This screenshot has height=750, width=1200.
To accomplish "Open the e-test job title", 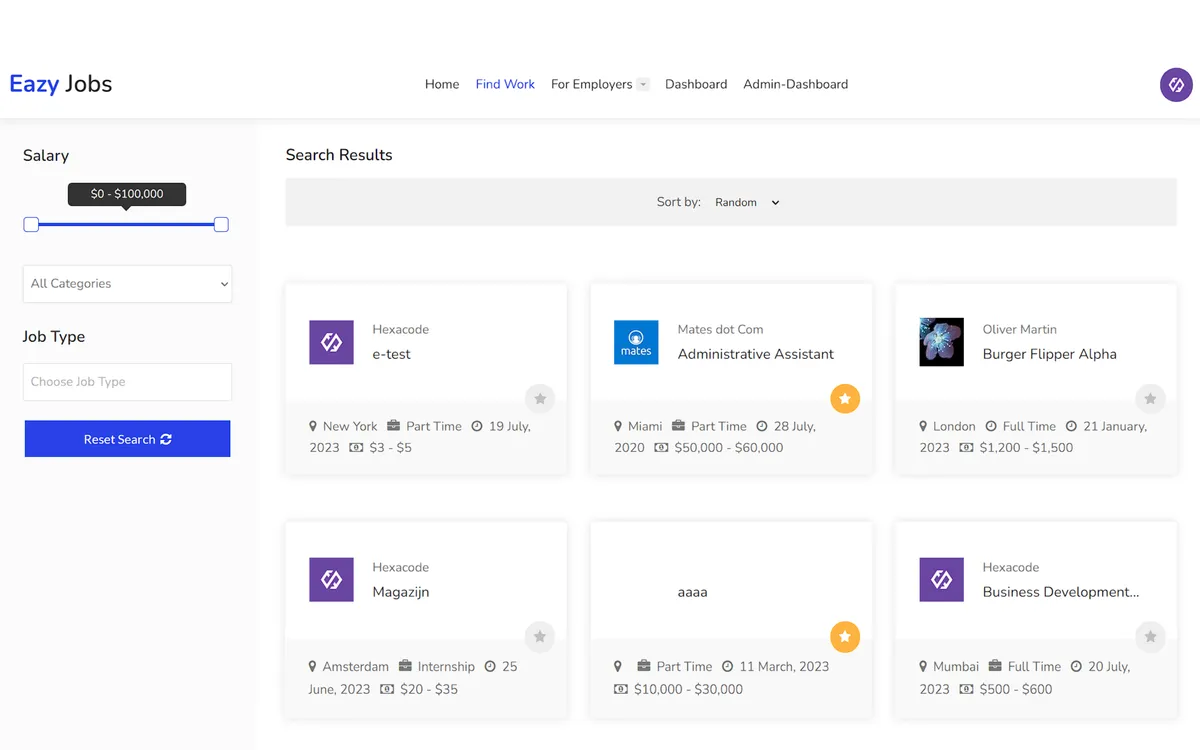I will (x=391, y=354).
